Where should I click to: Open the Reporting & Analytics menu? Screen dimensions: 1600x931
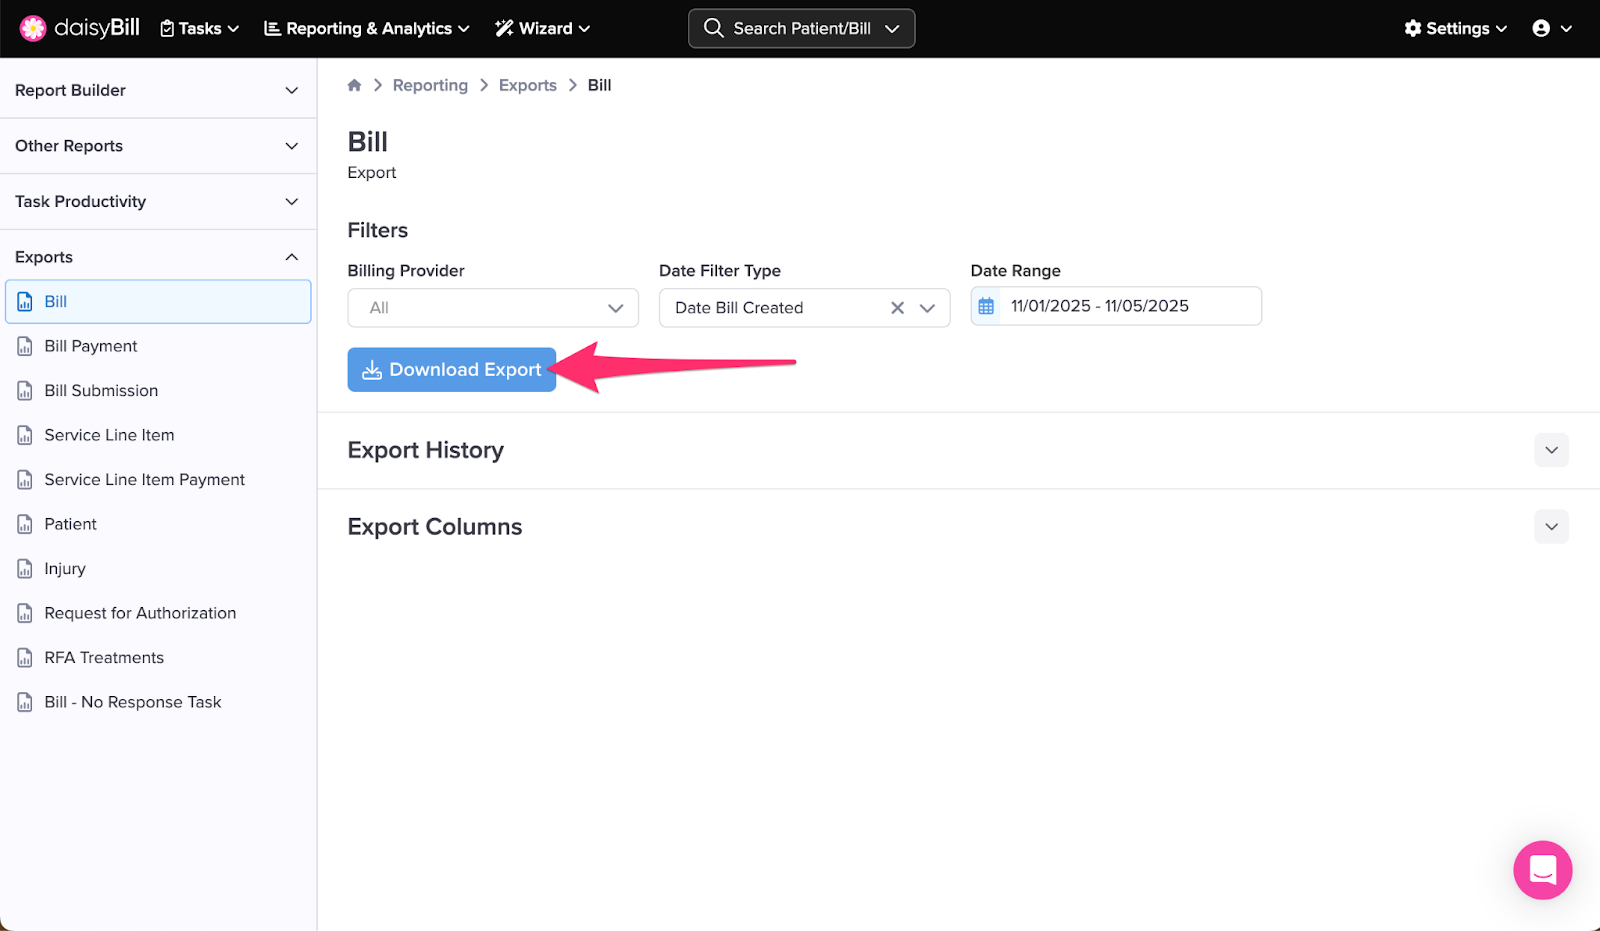click(x=366, y=28)
